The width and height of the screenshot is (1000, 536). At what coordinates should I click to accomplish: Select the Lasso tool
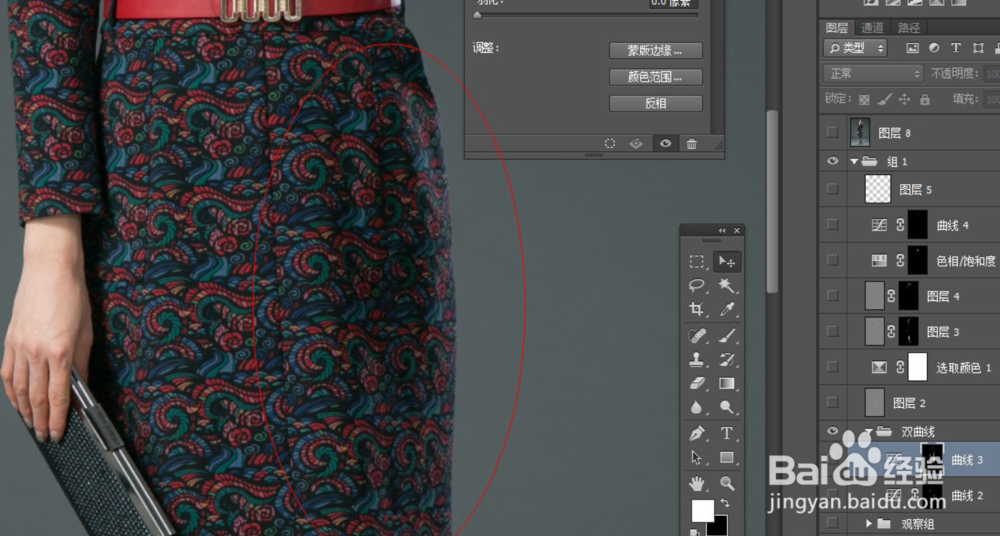click(696, 285)
